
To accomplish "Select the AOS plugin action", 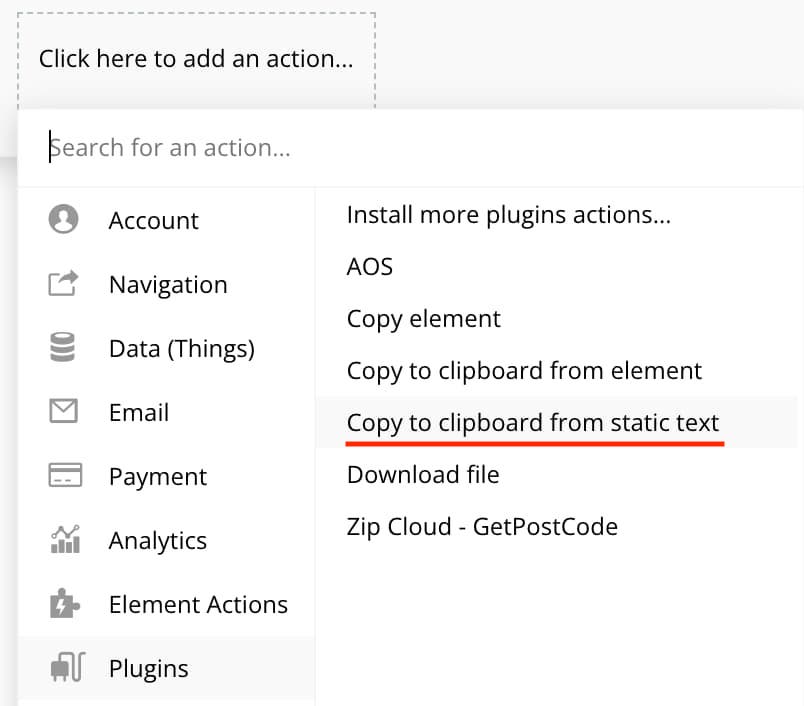I will pyautogui.click(x=370, y=267).
